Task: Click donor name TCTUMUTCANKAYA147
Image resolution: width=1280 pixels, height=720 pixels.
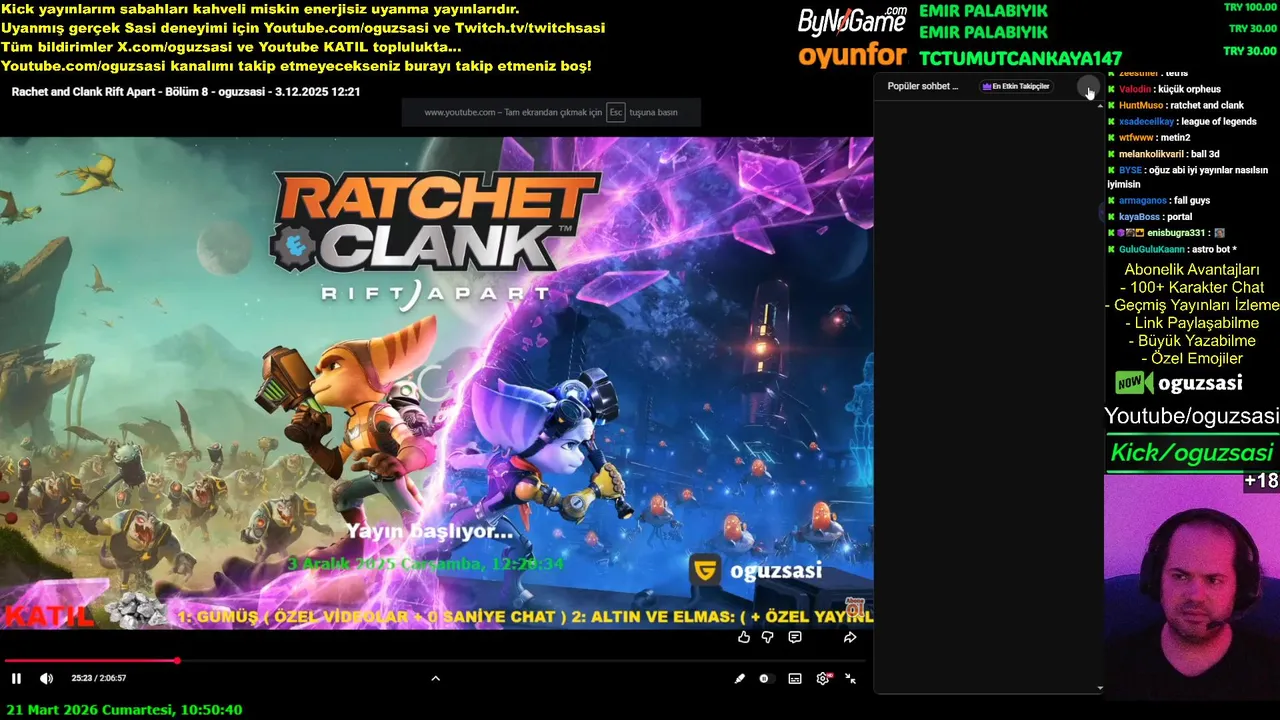Action: (x=1020, y=59)
